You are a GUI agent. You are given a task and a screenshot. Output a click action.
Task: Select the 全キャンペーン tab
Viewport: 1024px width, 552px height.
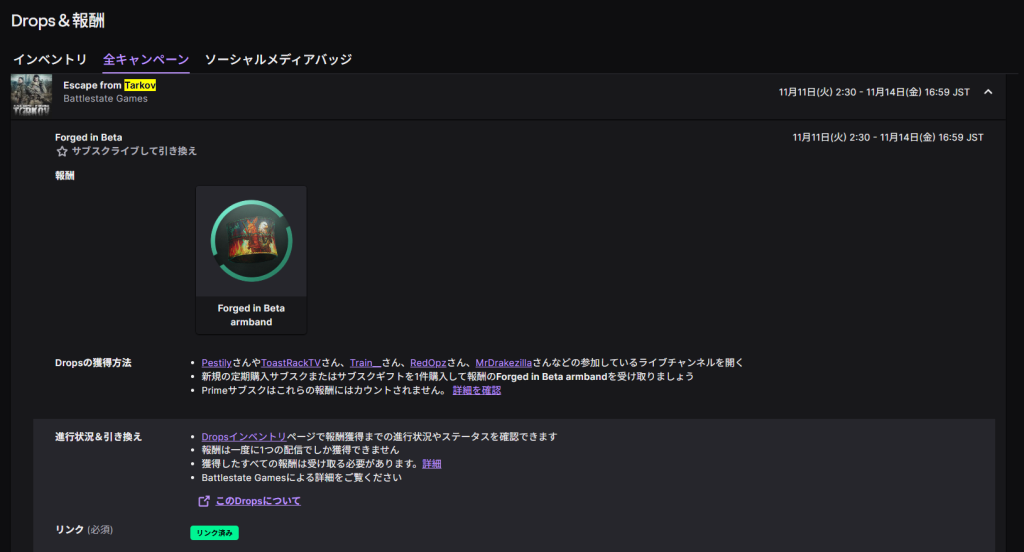pos(146,60)
